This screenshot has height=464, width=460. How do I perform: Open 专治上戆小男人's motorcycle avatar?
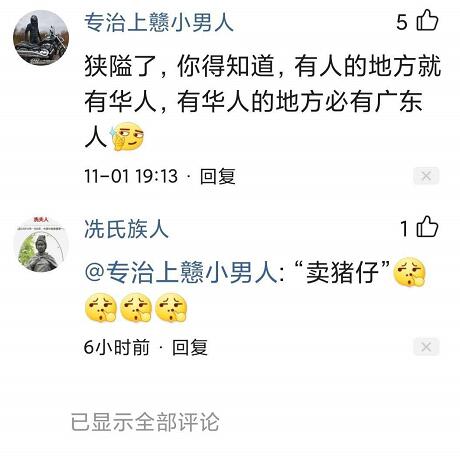click(41, 38)
